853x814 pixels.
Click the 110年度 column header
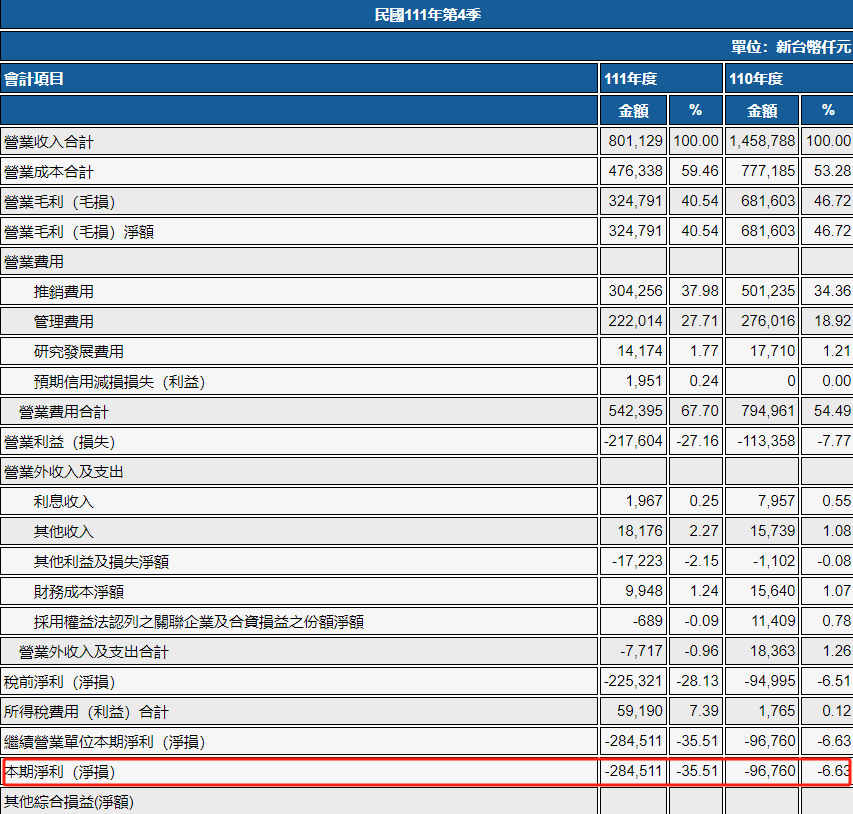point(756,78)
